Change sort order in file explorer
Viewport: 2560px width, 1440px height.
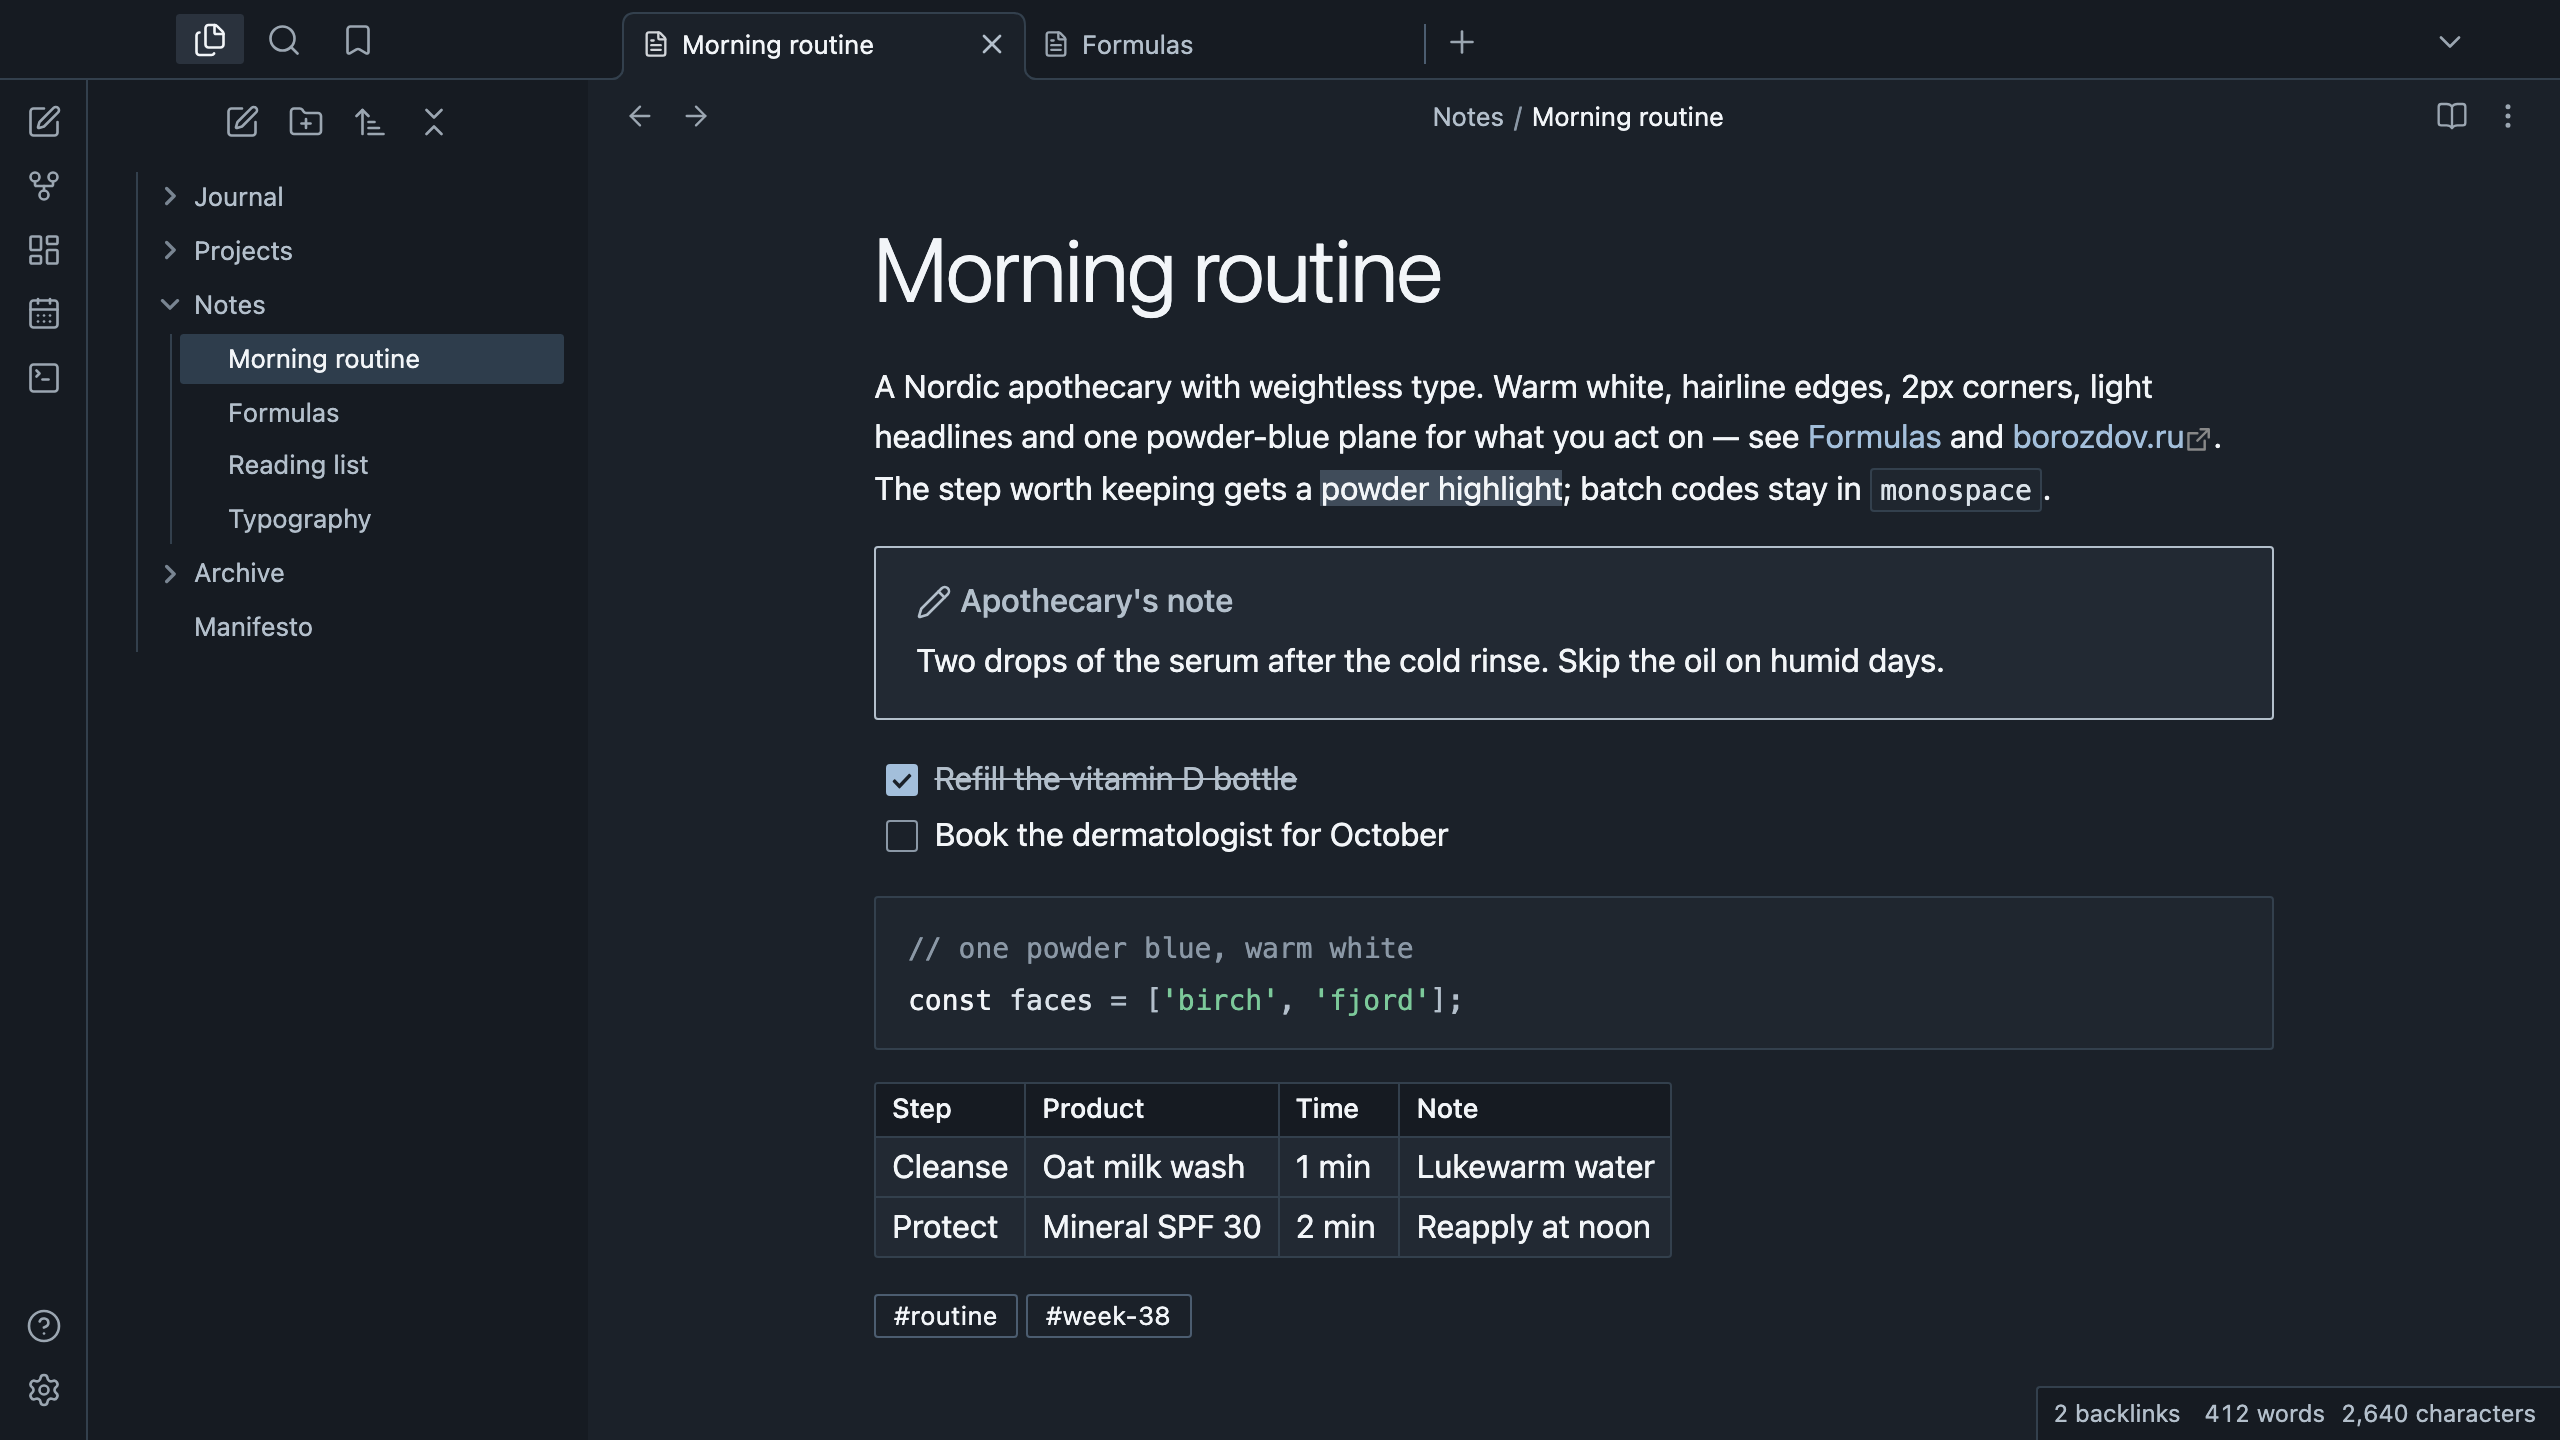click(x=370, y=122)
